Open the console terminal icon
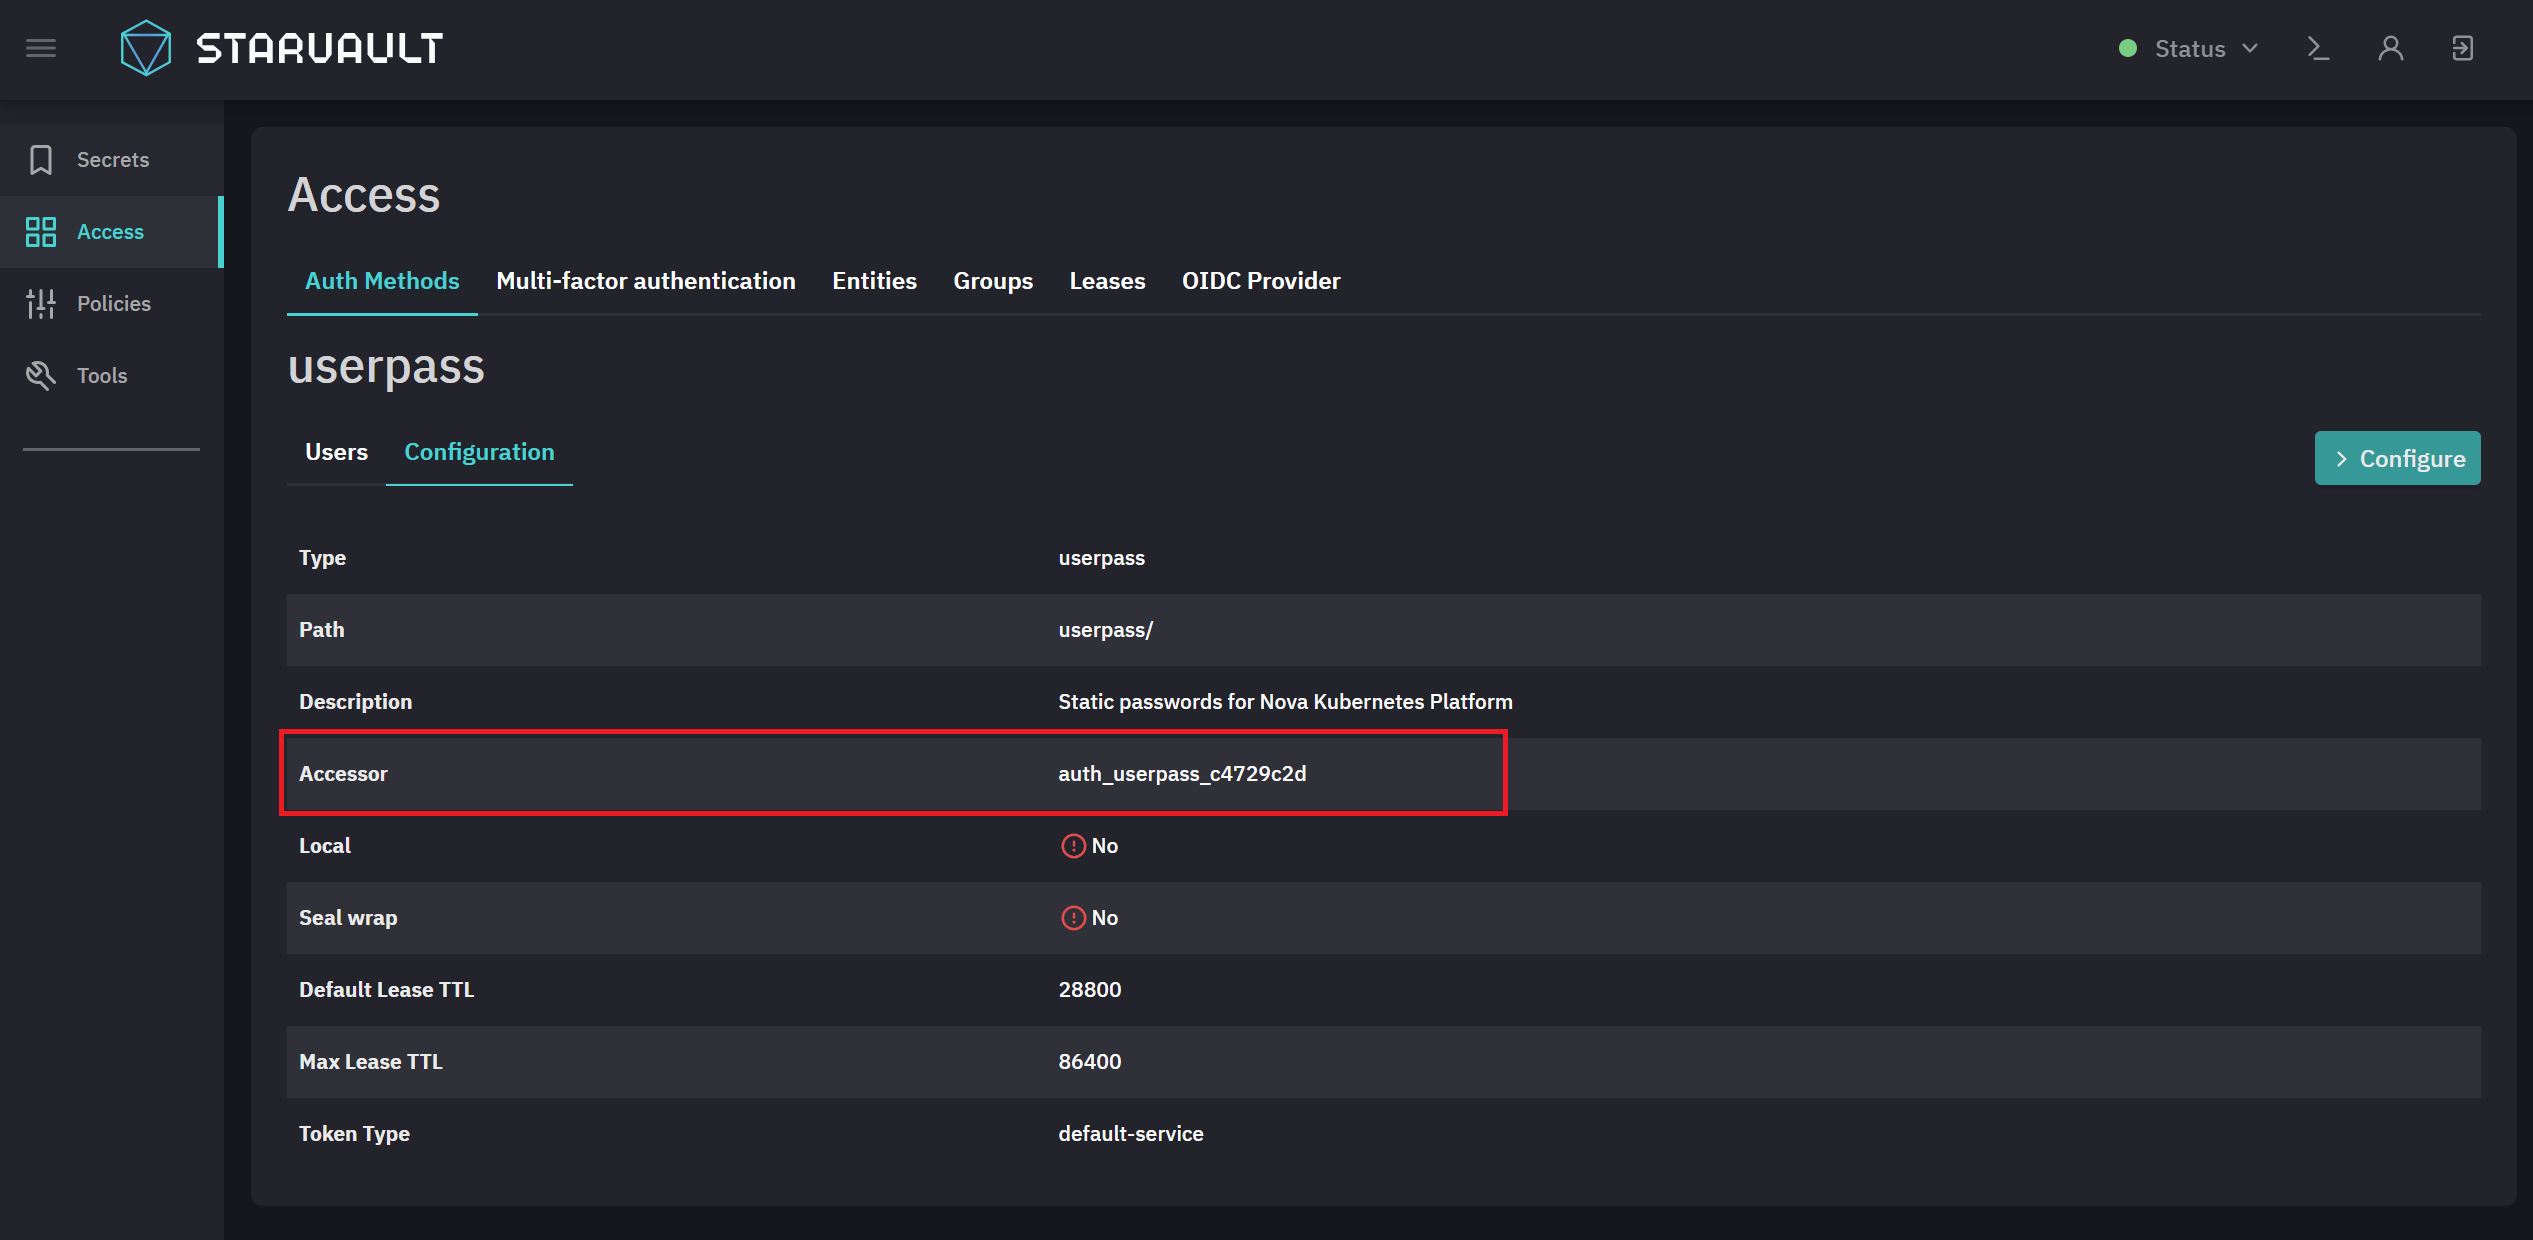The width and height of the screenshot is (2533, 1240). (x=2318, y=48)
